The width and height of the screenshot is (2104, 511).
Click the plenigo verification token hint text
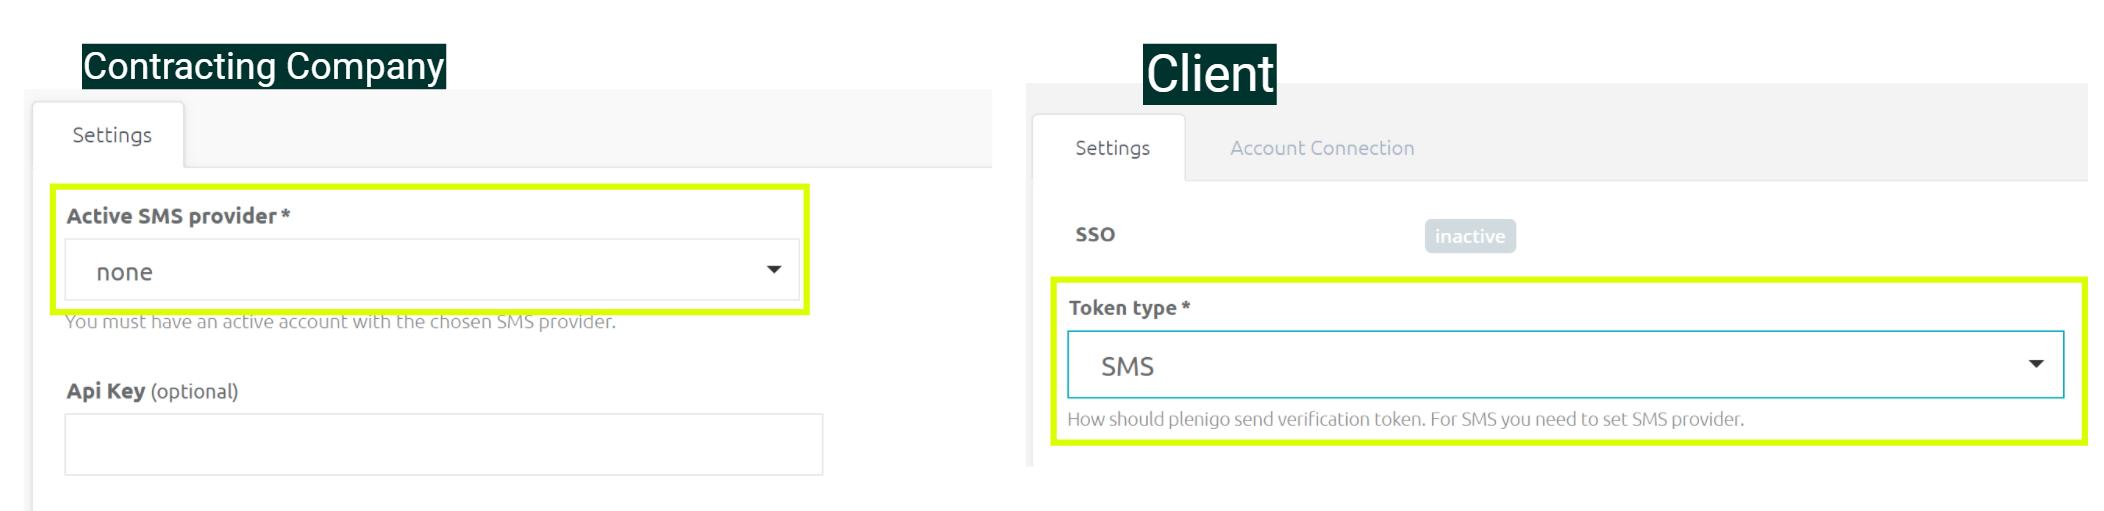[1405, 419]
